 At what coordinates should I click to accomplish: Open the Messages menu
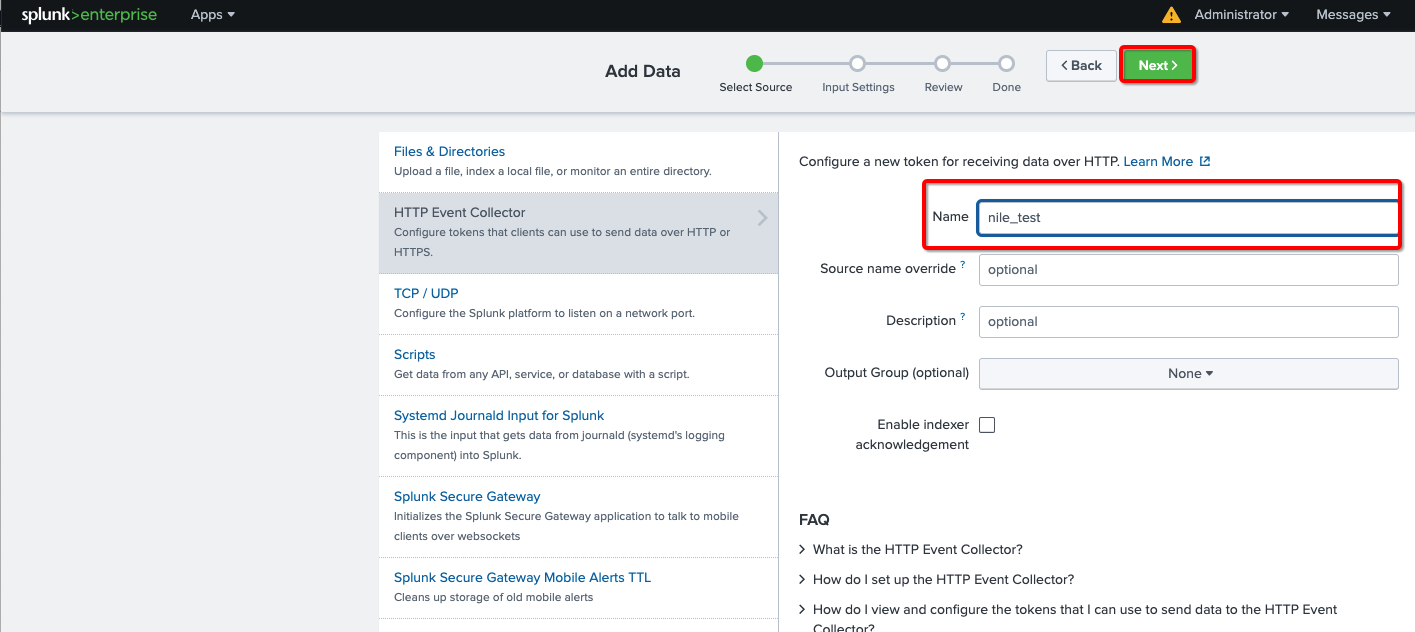1352,15
